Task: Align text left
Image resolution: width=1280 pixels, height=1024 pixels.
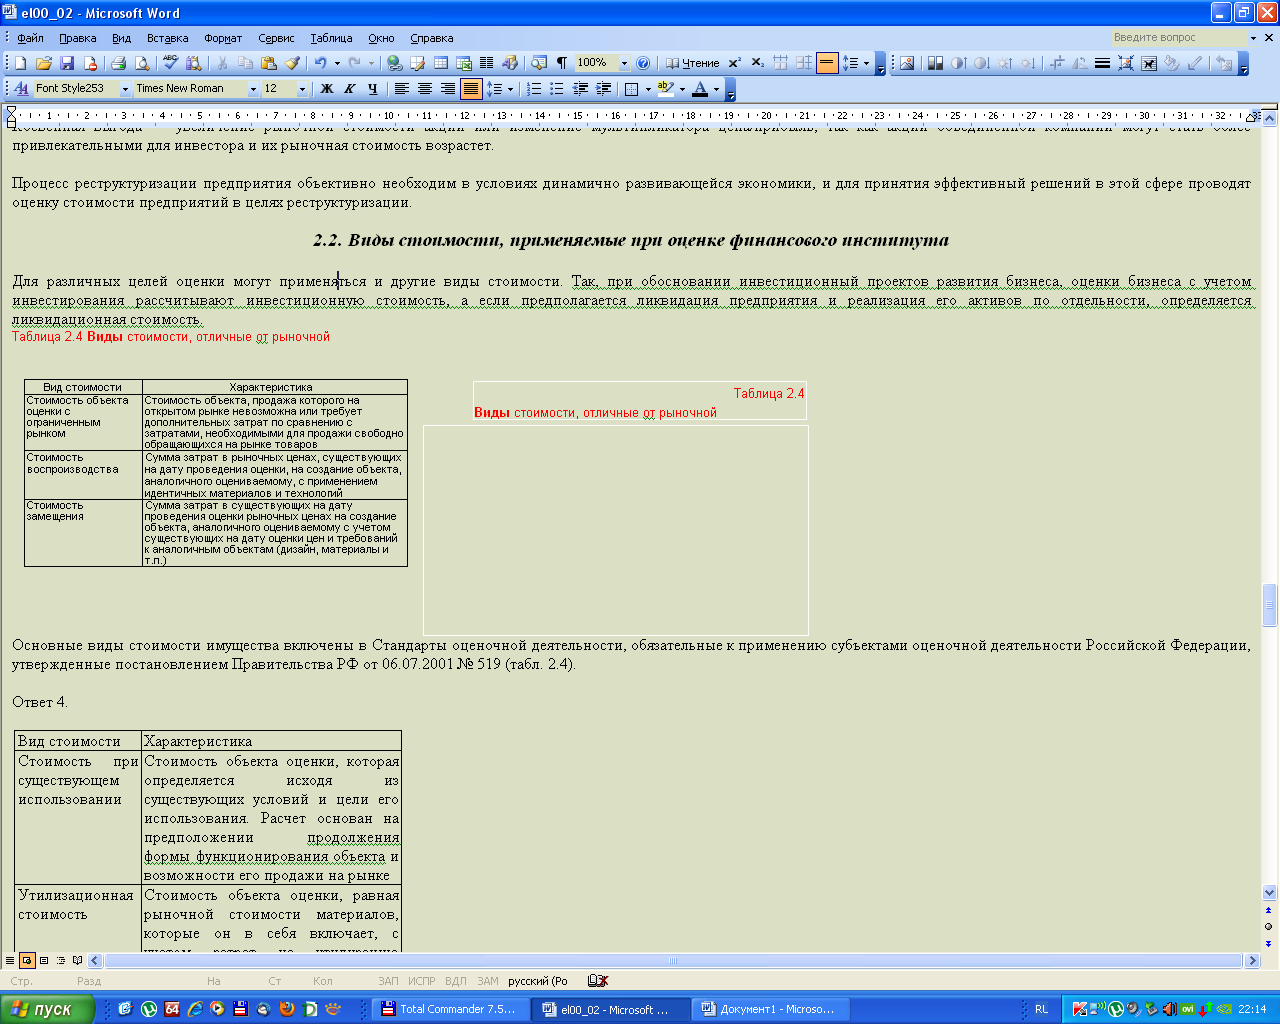Action: 401,88
